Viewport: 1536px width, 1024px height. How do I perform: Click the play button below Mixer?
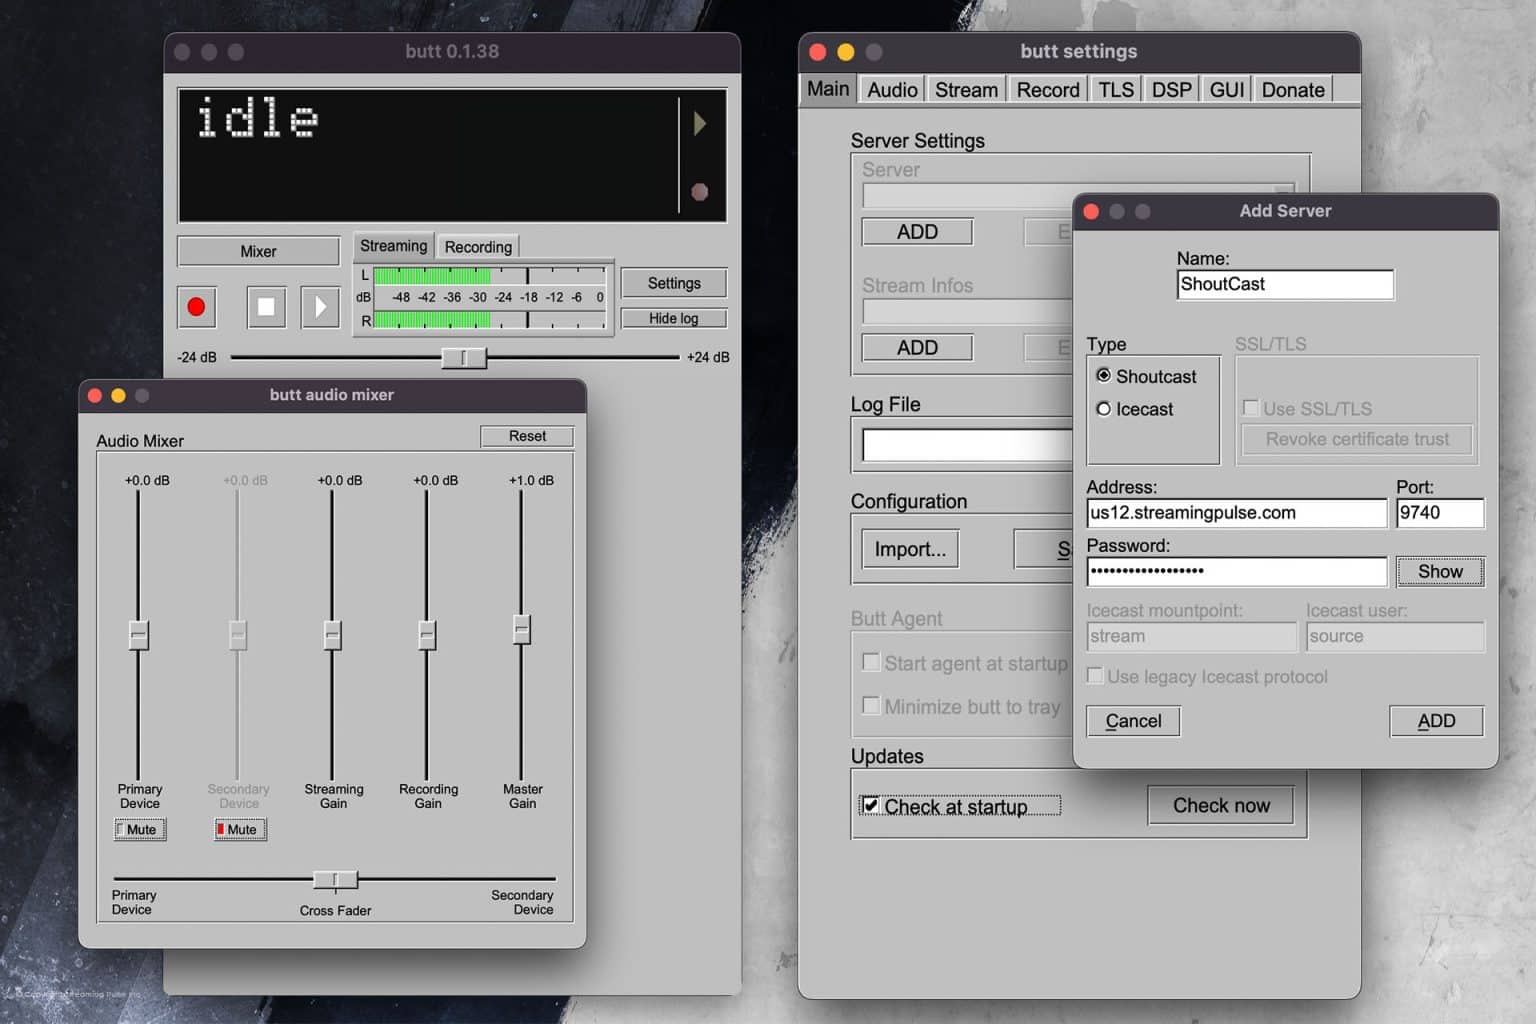(321, 307)
